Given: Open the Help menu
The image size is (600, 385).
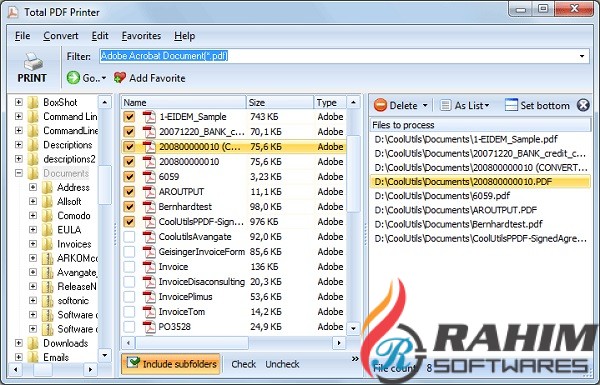Looking at the screenshot, I should [x=184, y=36].
